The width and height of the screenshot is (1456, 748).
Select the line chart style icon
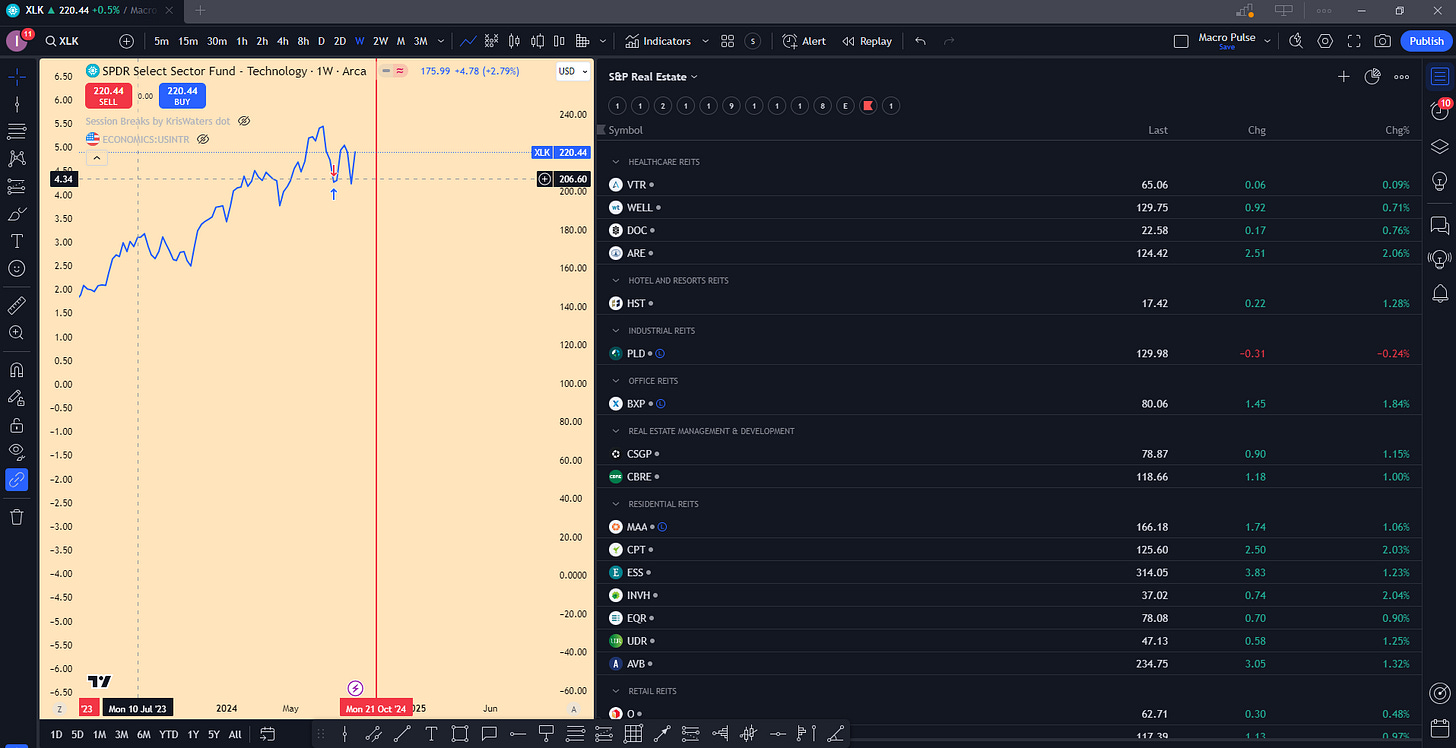pyautogui.click(x=468, y=41)
